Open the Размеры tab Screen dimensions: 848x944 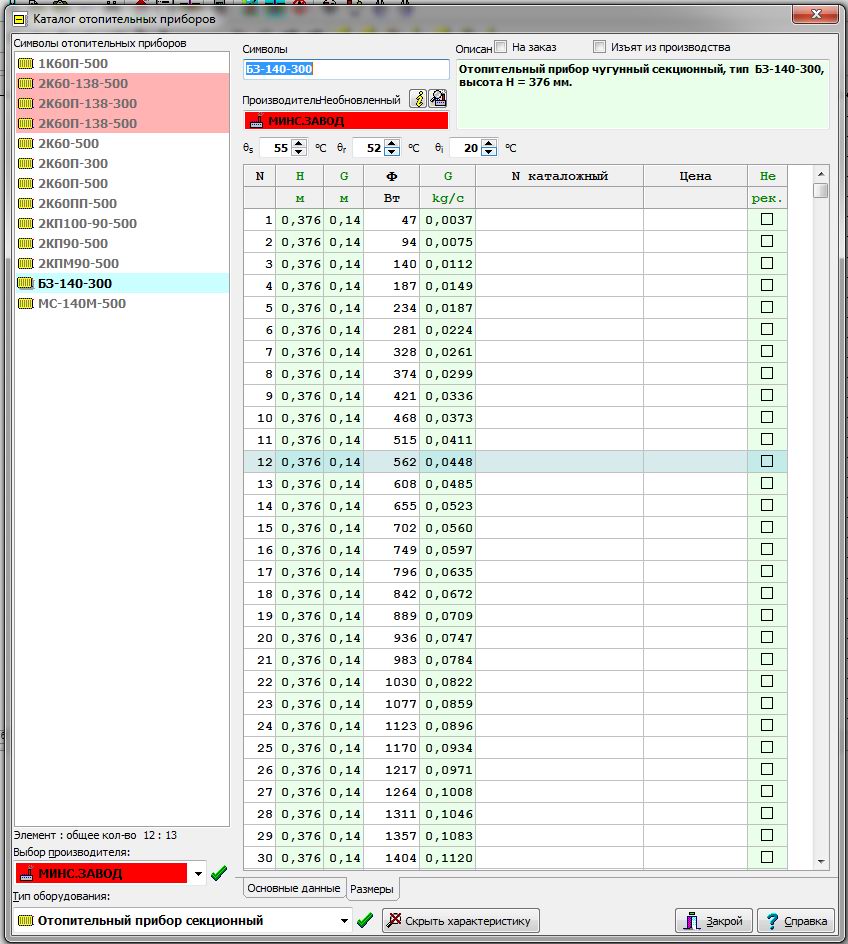pyautogui.click(x=371, y=889)
